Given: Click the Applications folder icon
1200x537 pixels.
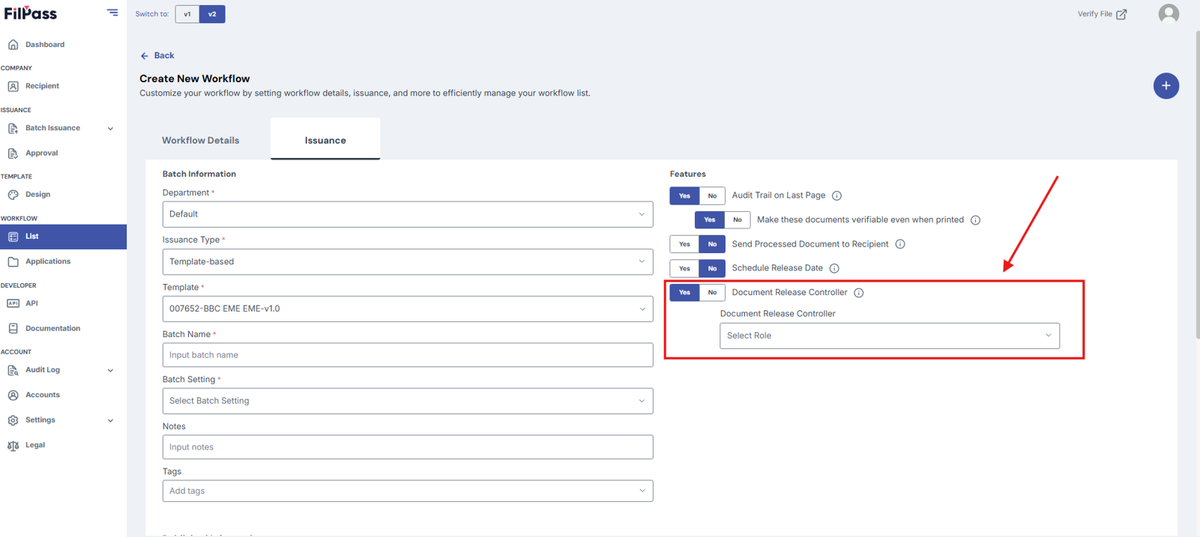Looking at the screenshot, I should point(13,261).
